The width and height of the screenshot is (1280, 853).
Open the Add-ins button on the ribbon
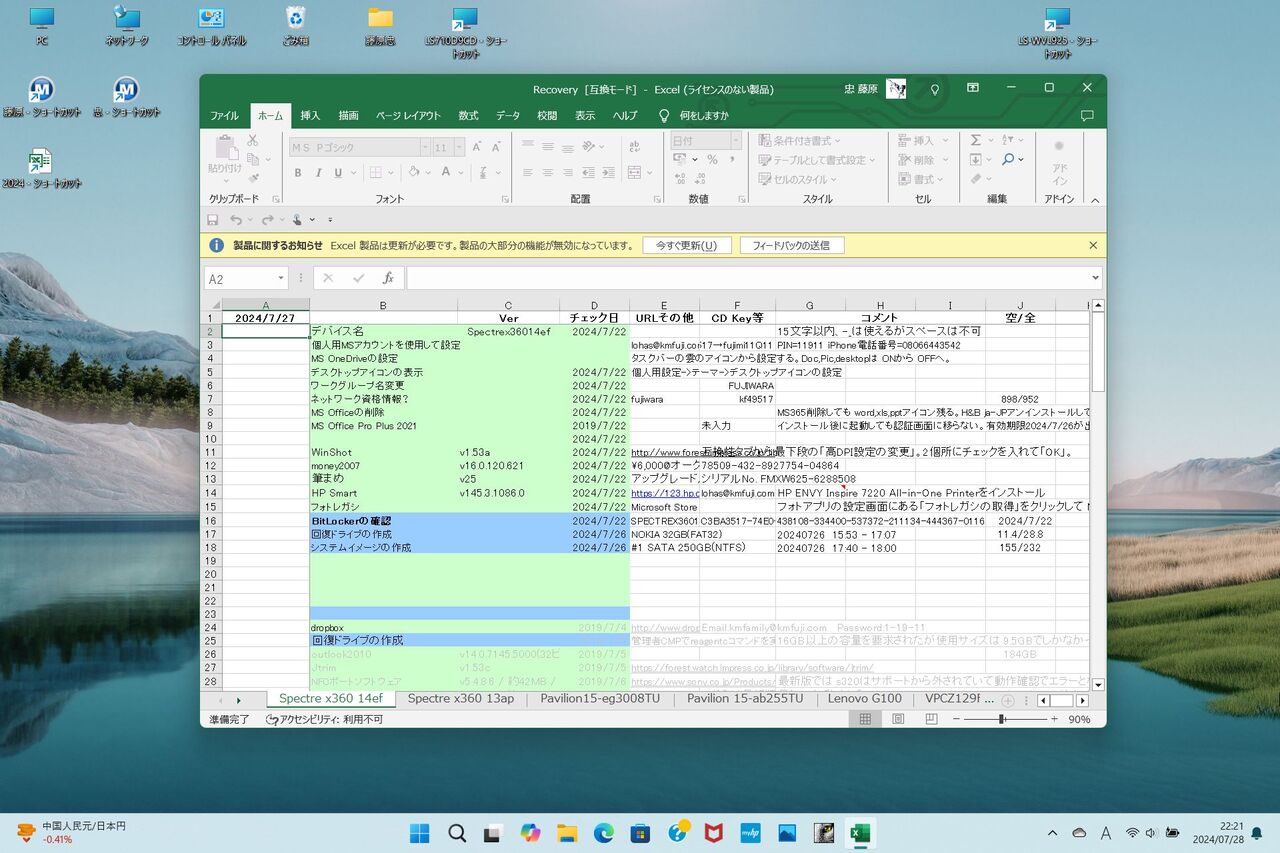[1059, 161]
